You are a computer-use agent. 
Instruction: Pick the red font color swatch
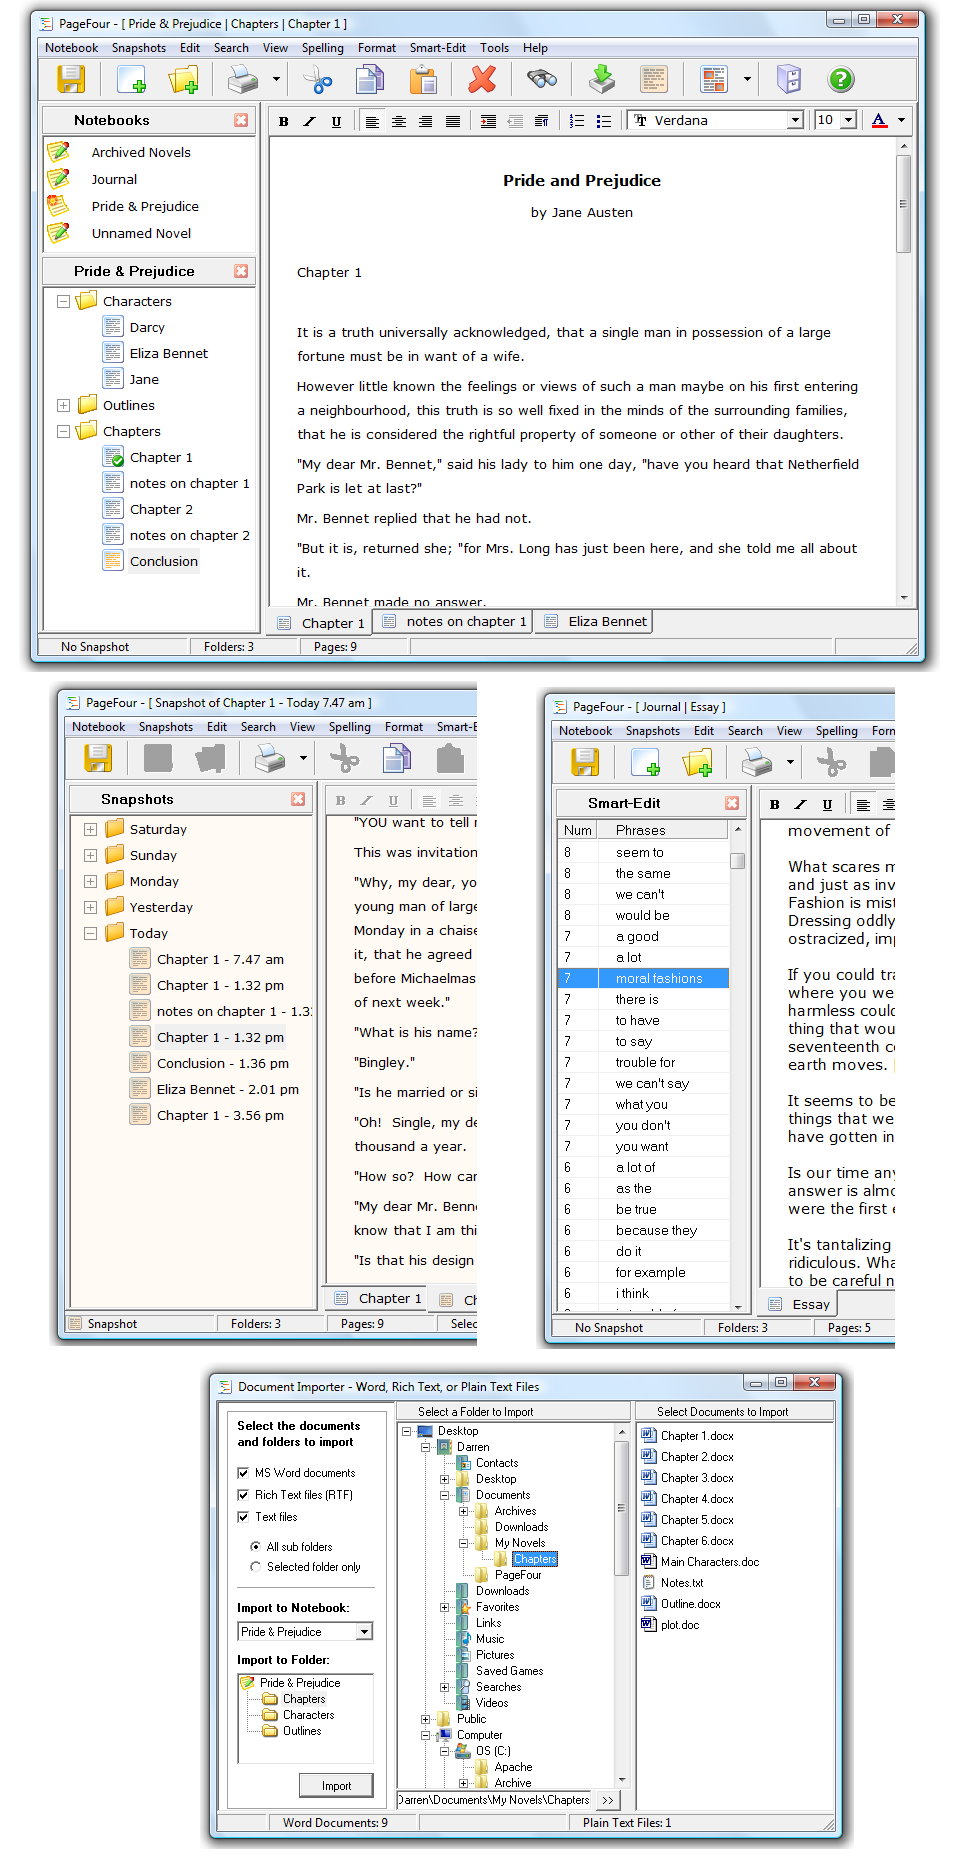tap(879, 121)
